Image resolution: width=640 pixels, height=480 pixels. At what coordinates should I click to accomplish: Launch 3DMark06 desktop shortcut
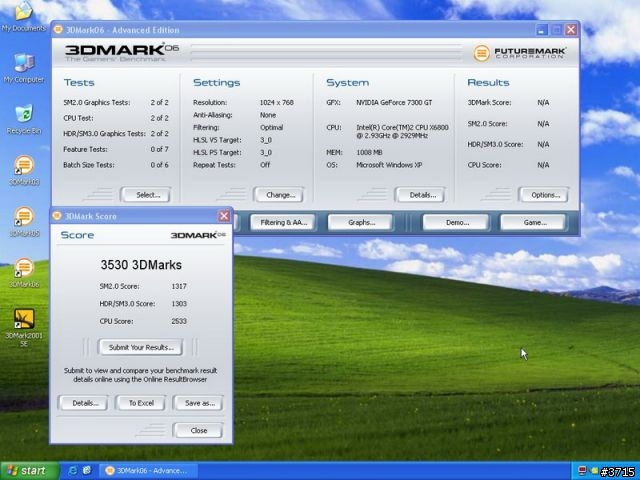pos(24,273)
